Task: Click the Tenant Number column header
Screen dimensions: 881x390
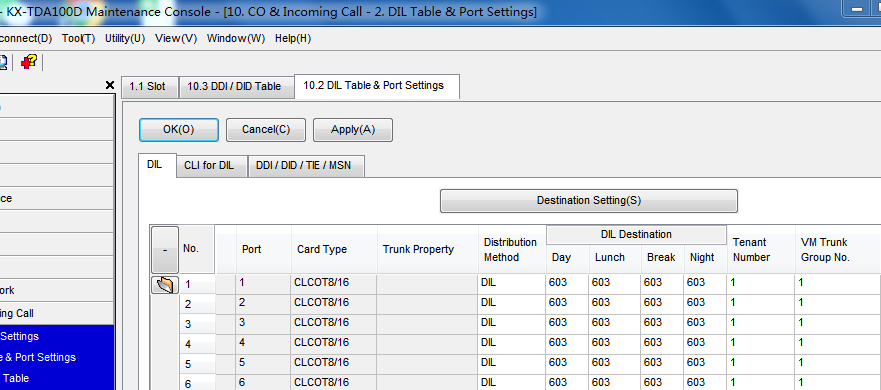Action: (x=761, y=250)
